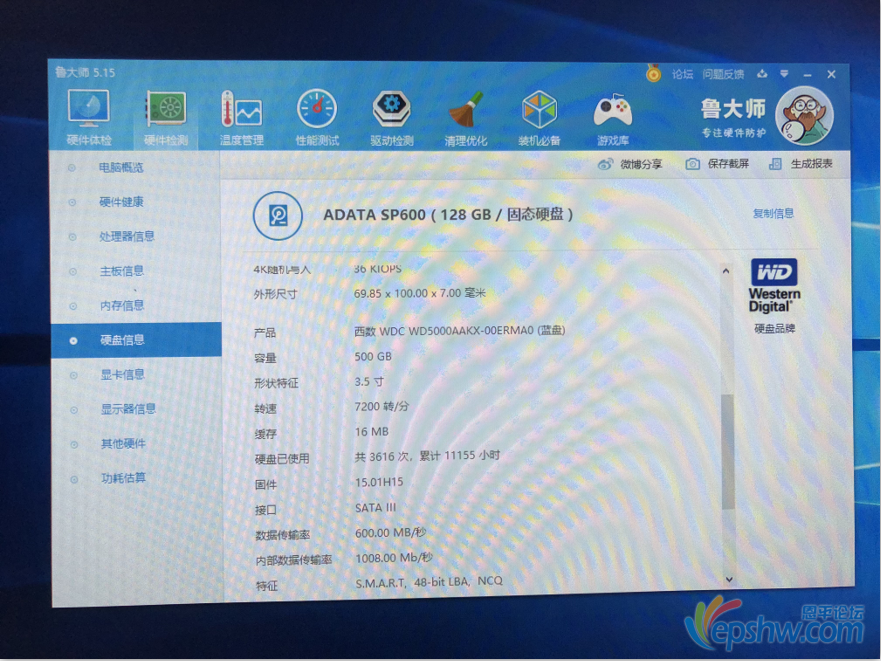Image resolution: width=881 pixels, height=661 pixels.
Task: Click 复制信息 copy info link
Action: pyautogui.click(x=773, y=213)
